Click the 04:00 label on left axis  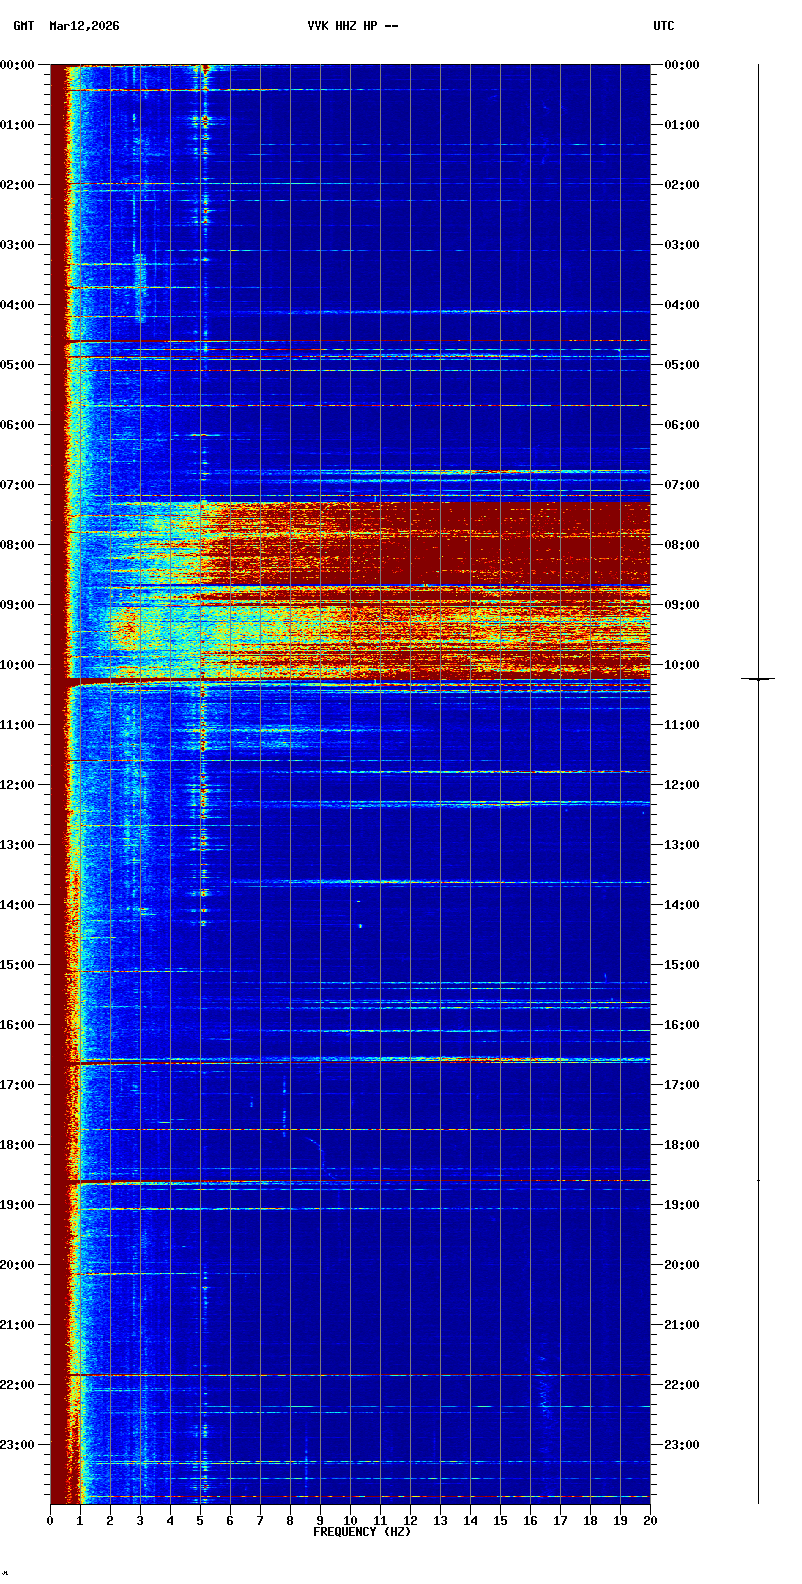click(17, 305)
